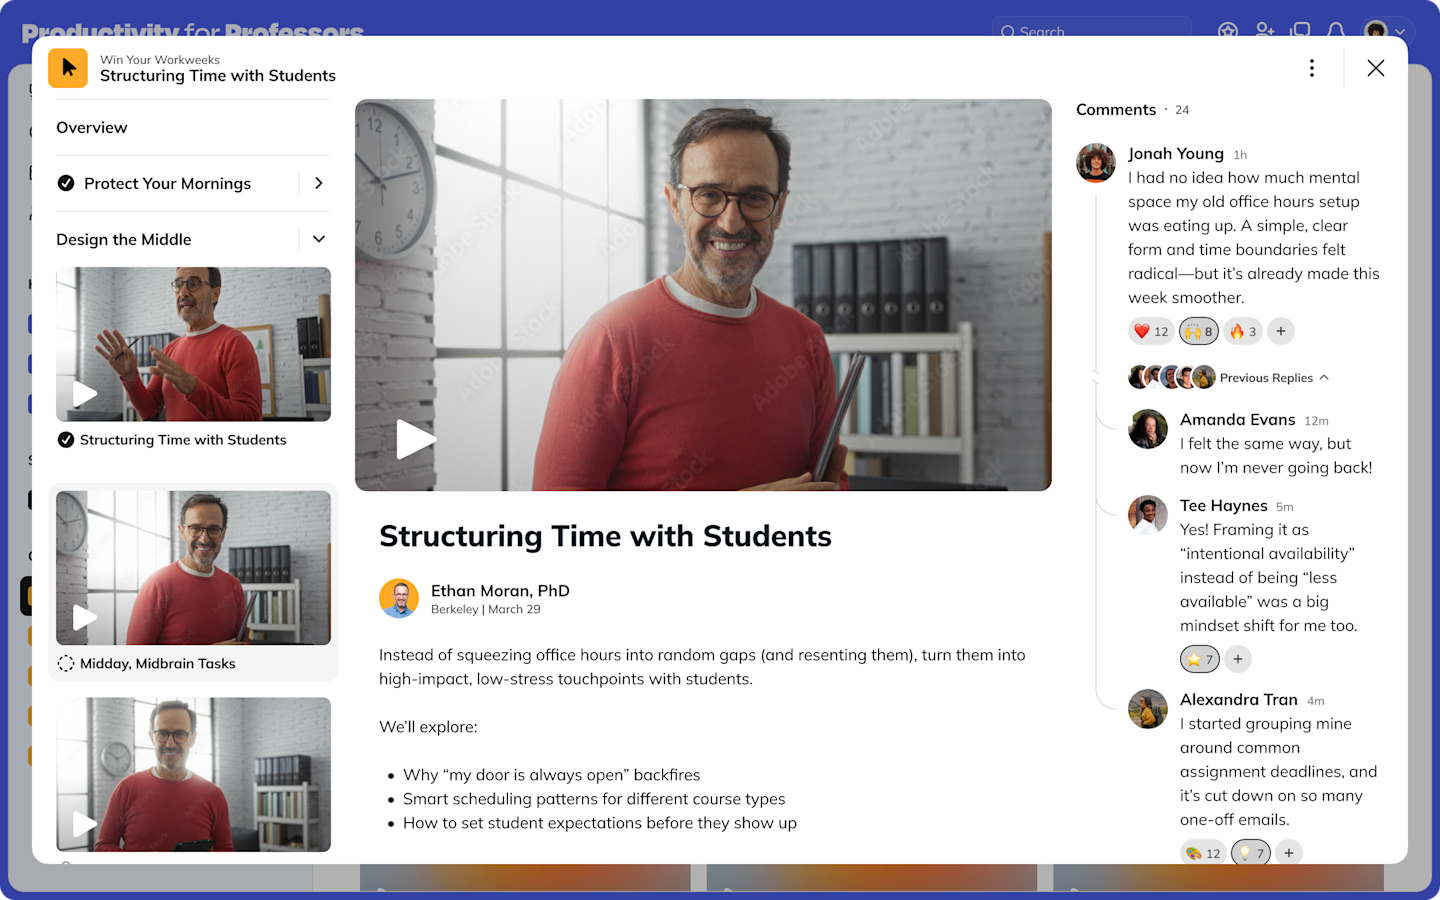Image resolution: width=1440 pixels, height=900 pixels.
Task: Play the Structuring Time with Students video
Action: (x=416, y=440)
